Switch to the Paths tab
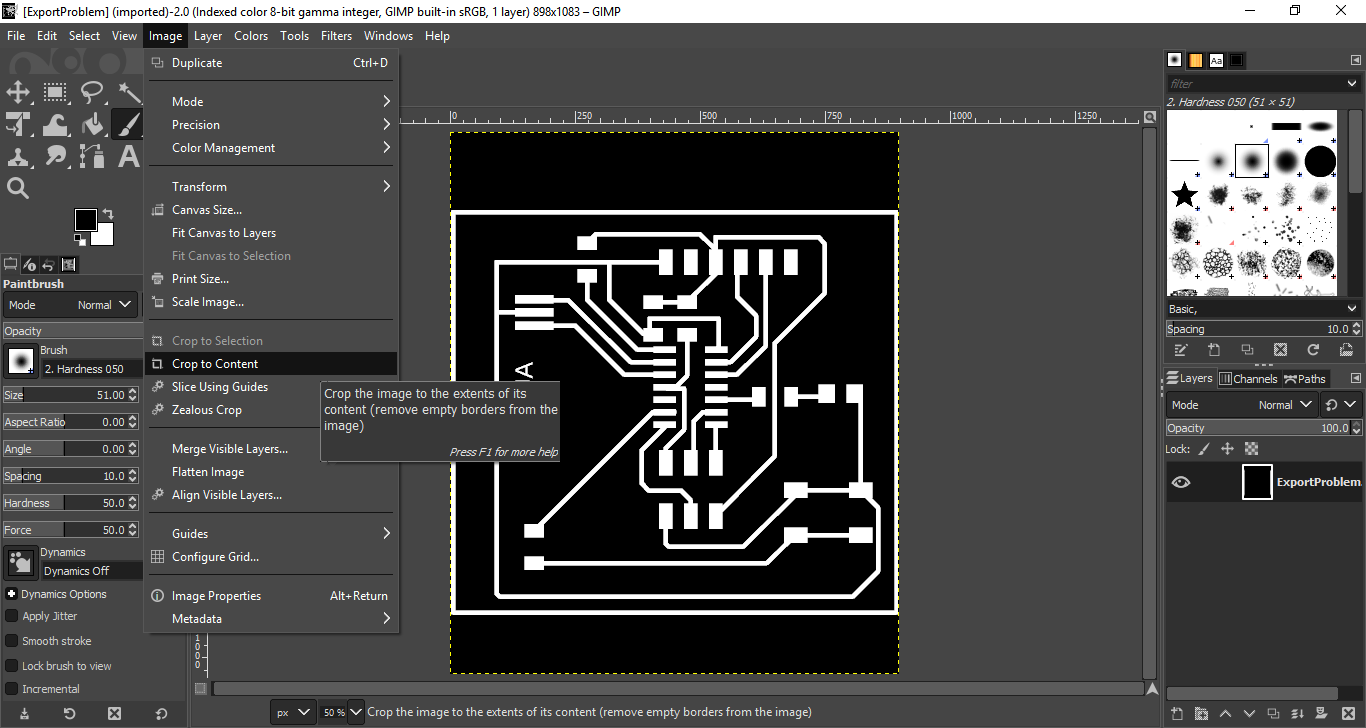This screenshot has height=728, width=1366. [1305, 379]
